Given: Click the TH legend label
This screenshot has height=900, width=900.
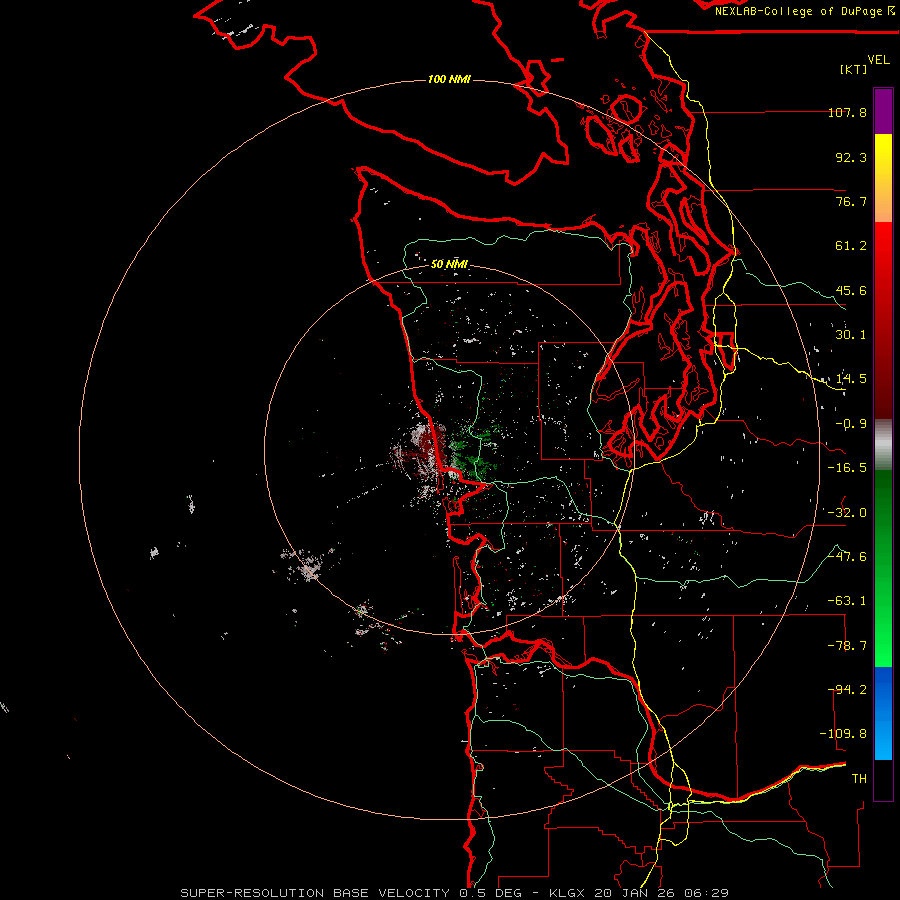Looking at the screenshot, I should [859, 779].
